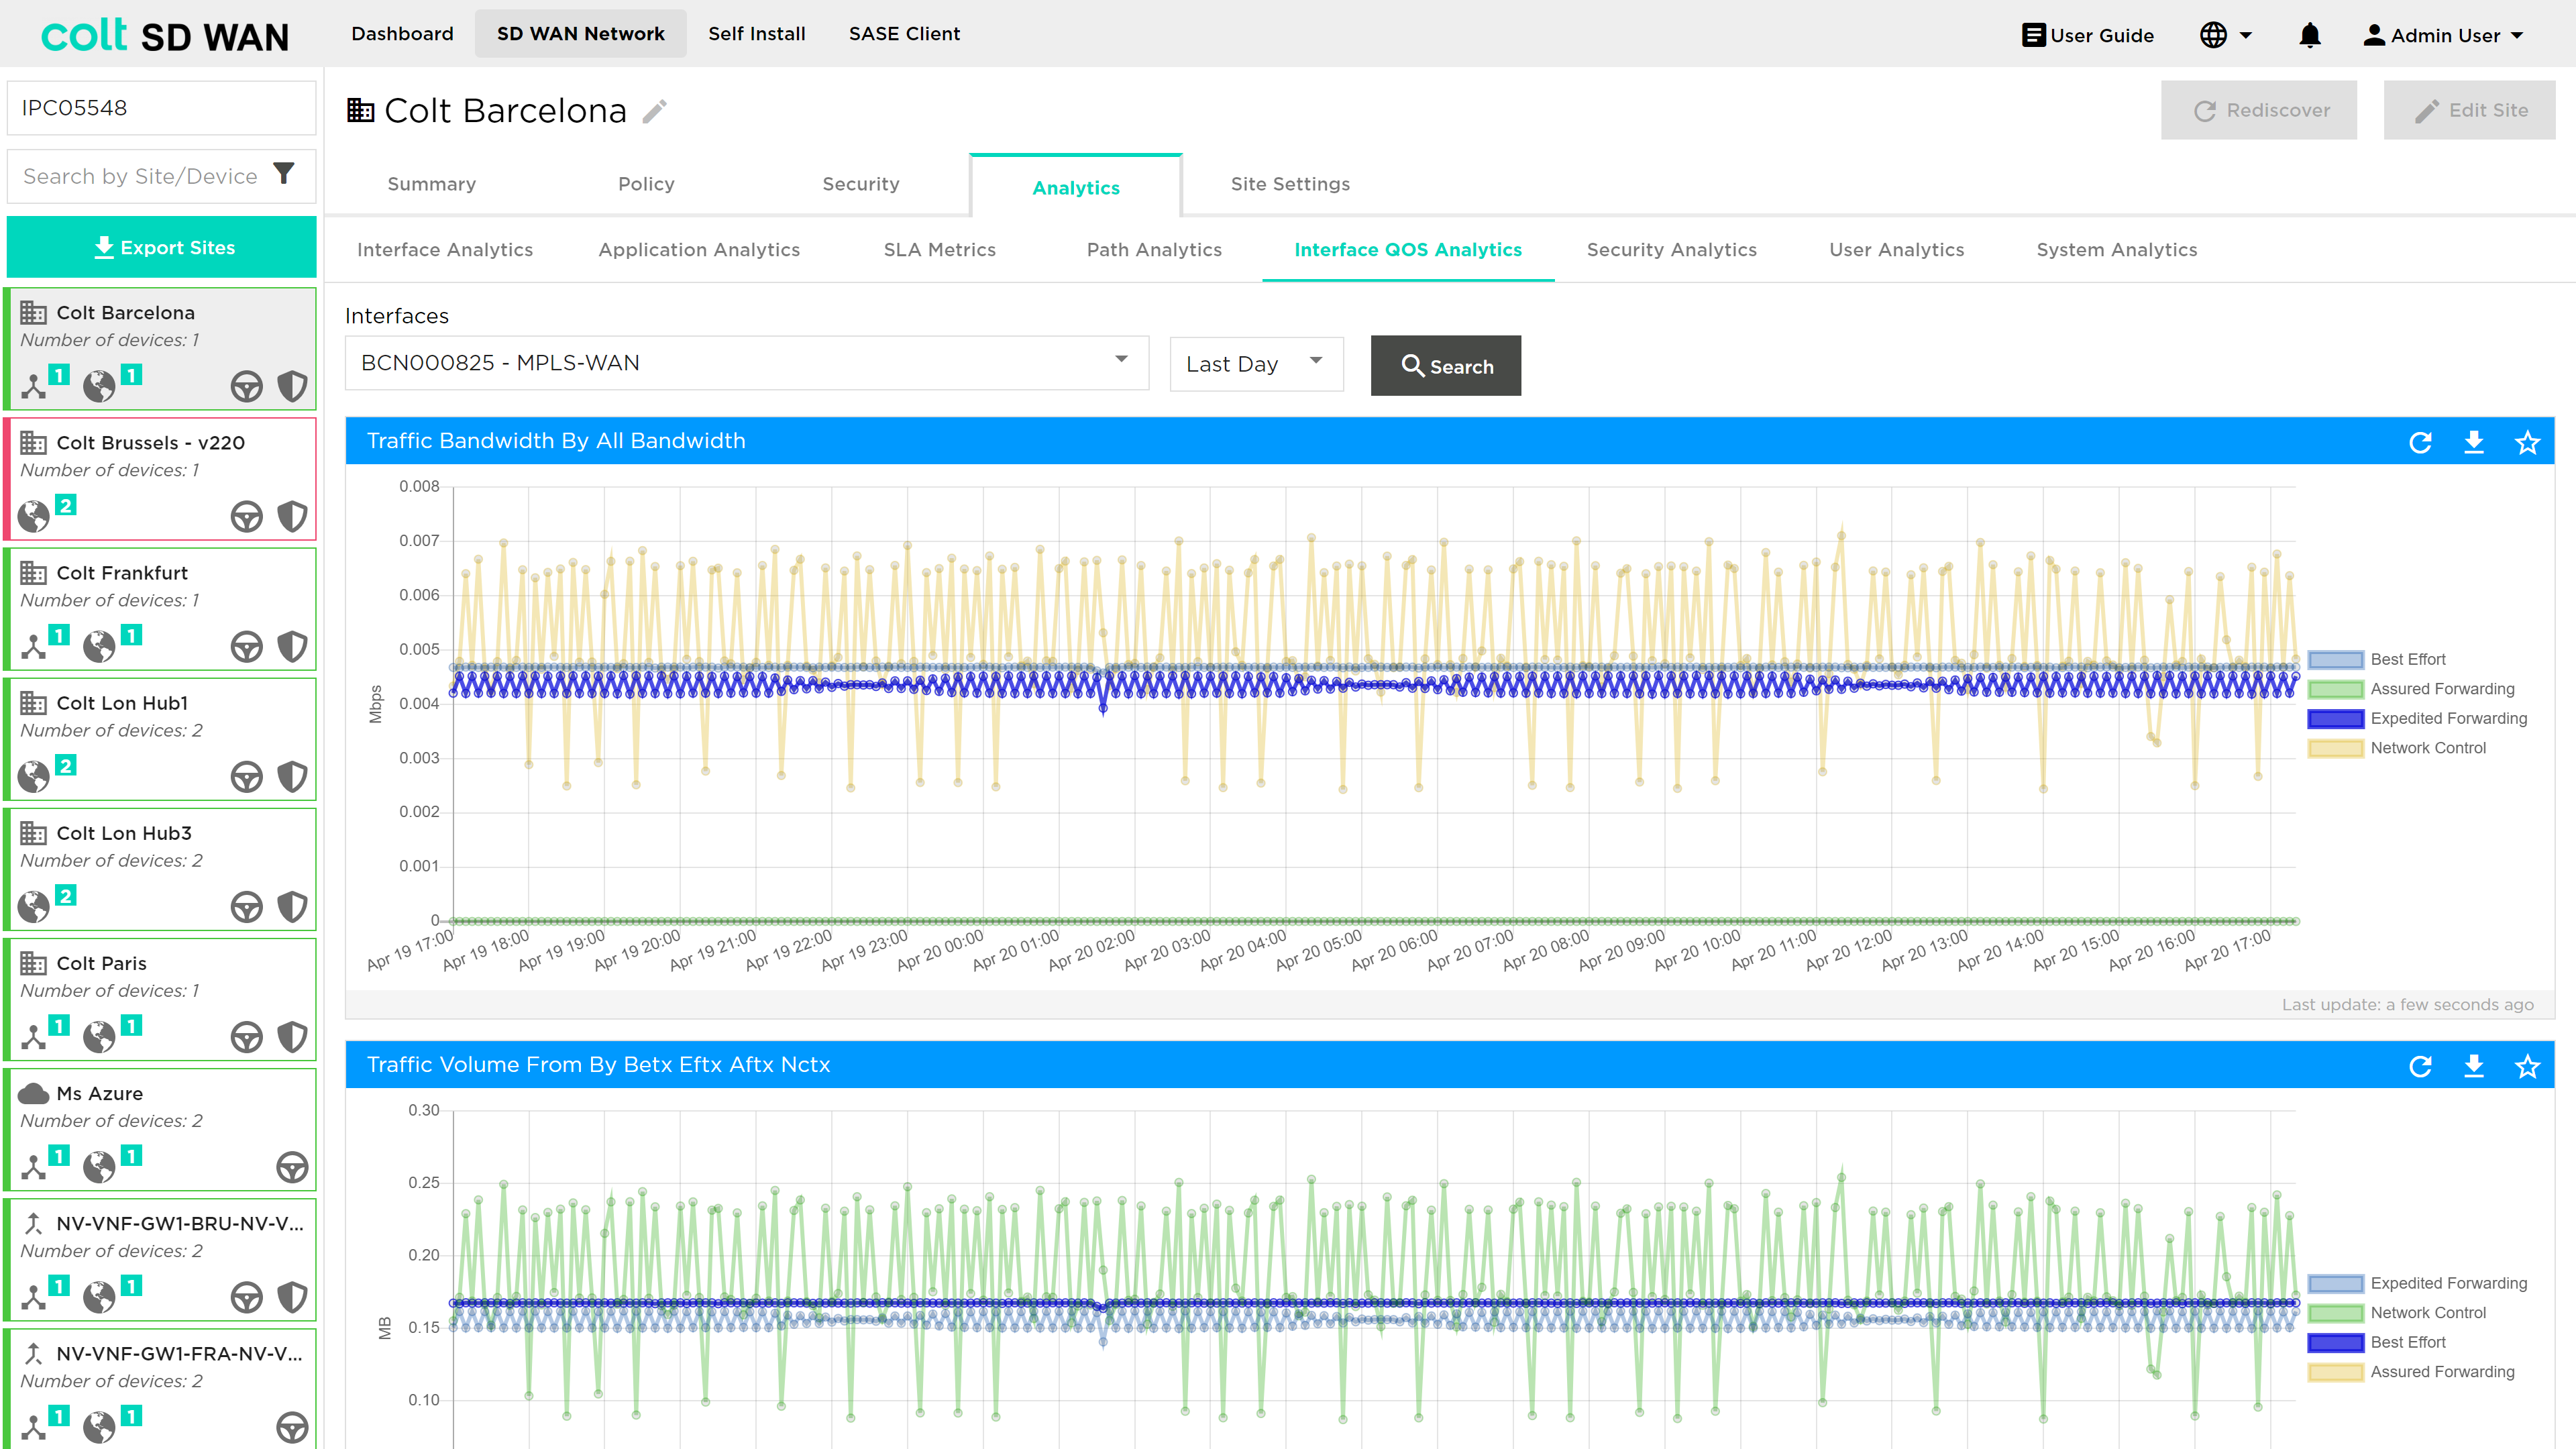Click the network topology icon on Colt Barcelona card
The image size is (2576, 1449).
(x=34, y=386)
